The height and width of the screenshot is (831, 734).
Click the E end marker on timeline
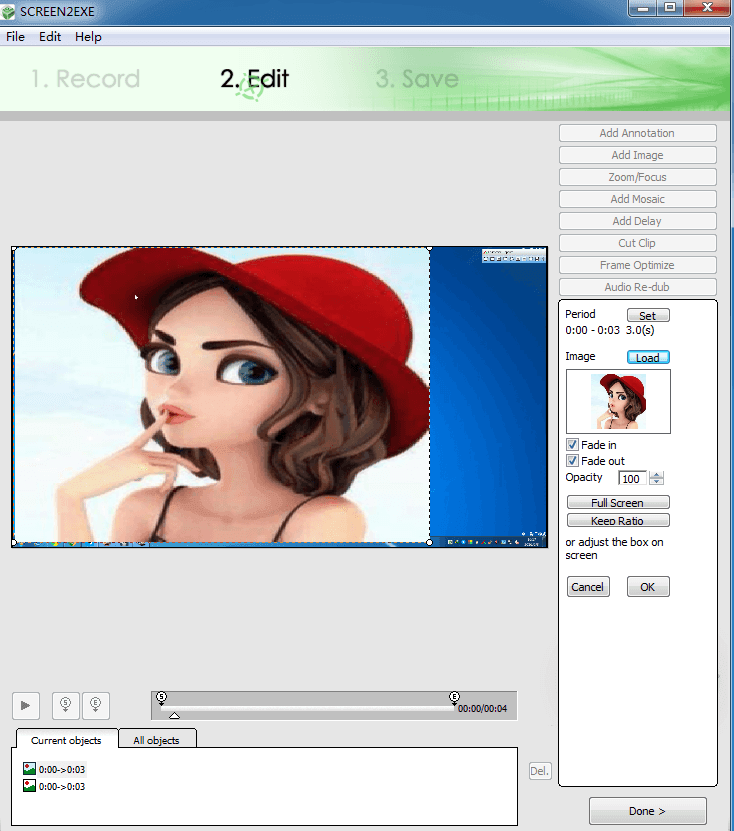(x=454, y=697)
